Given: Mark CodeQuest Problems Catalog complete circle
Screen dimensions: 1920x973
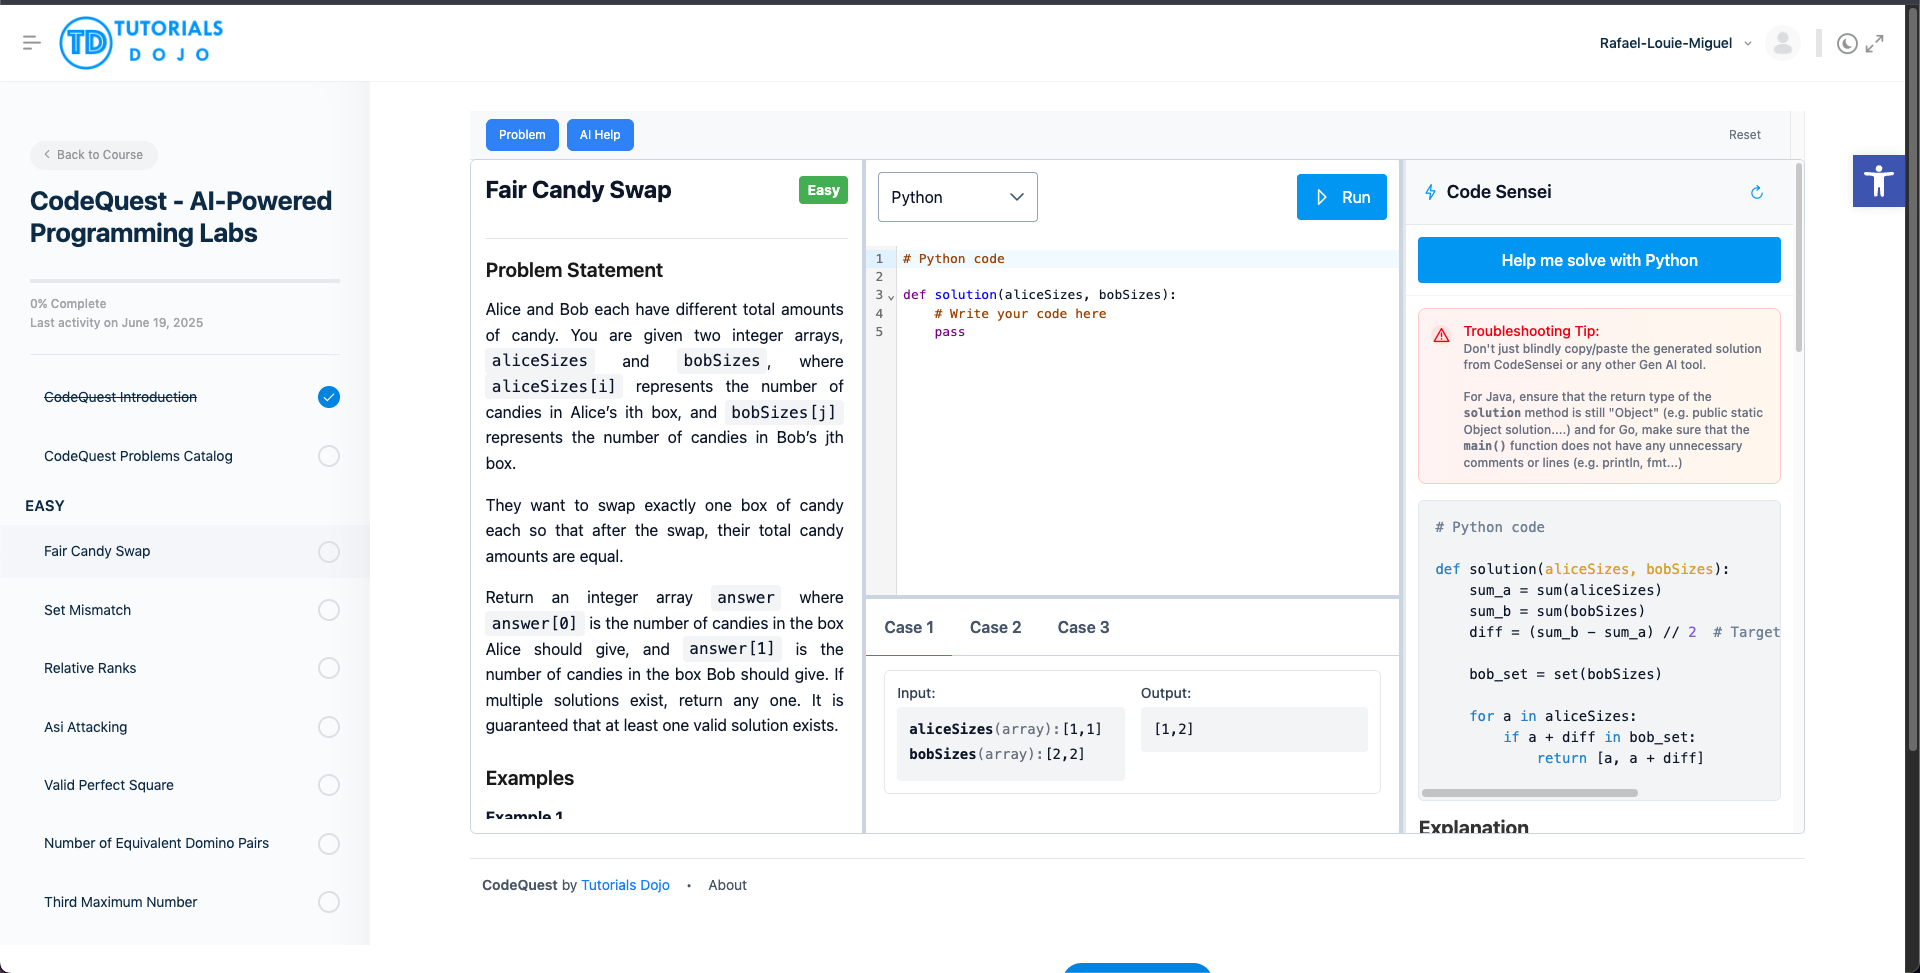Looking at the screenshot, I should click(x=329, y=456).
